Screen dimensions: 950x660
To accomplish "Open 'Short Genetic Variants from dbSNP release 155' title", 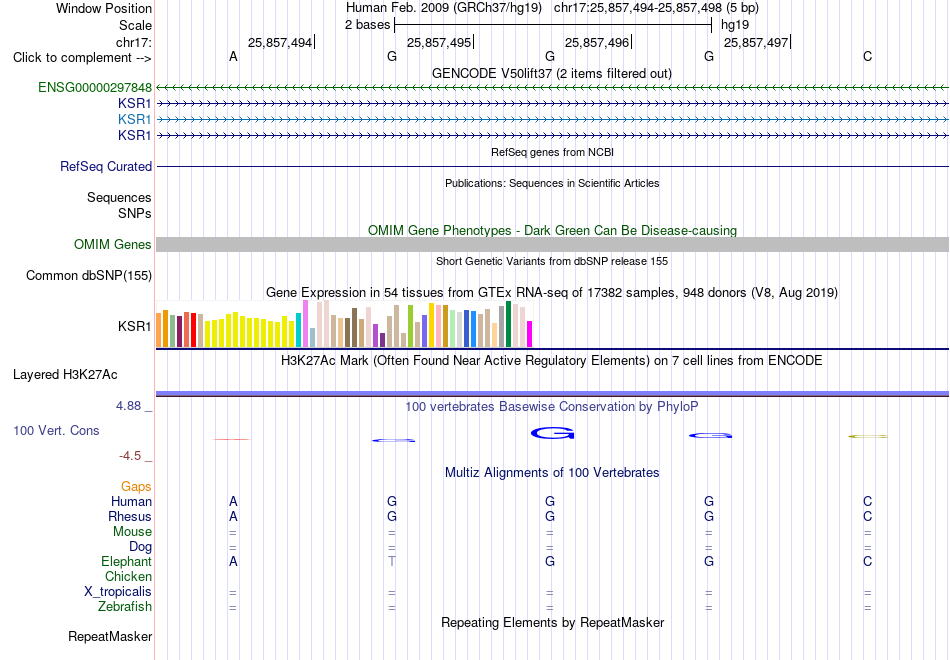I will [552, 261].
